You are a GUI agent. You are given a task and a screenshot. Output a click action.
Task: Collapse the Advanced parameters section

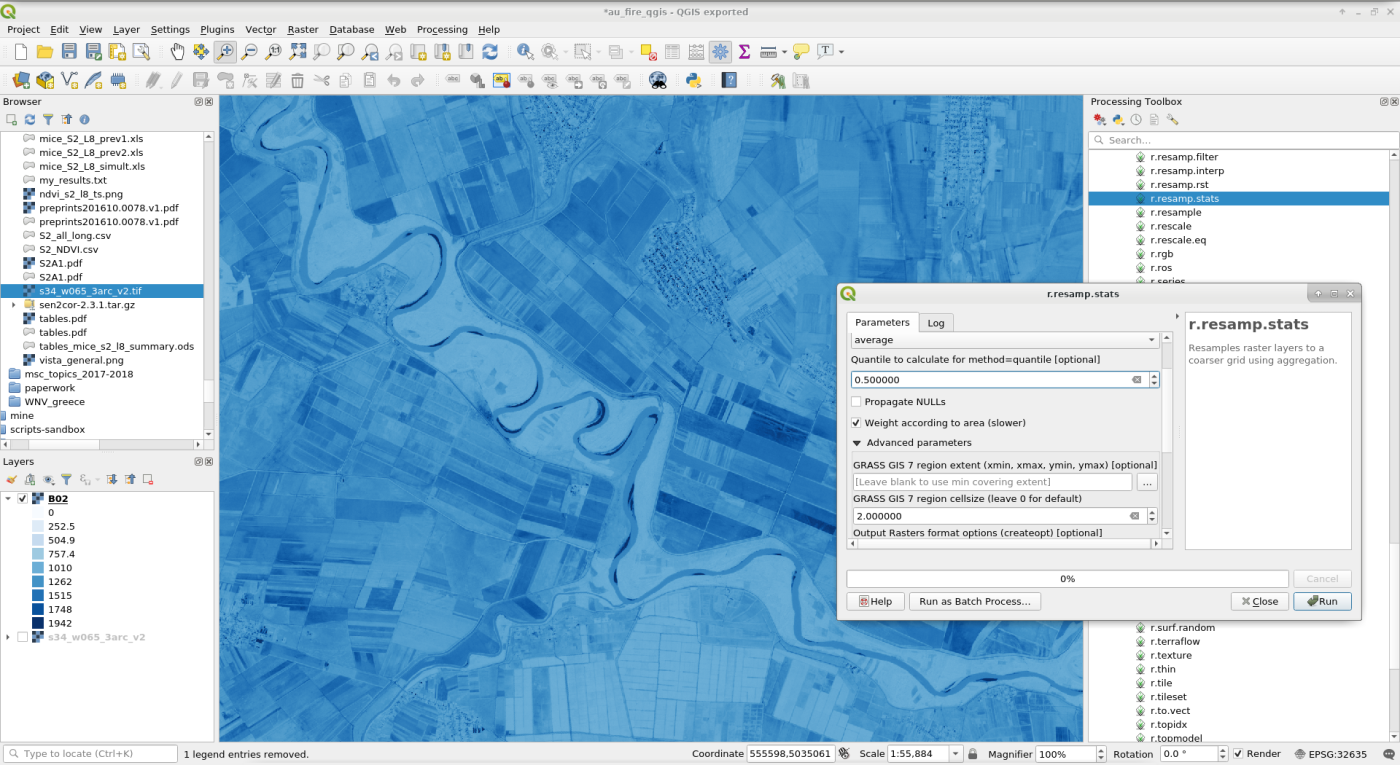[857, 443]
